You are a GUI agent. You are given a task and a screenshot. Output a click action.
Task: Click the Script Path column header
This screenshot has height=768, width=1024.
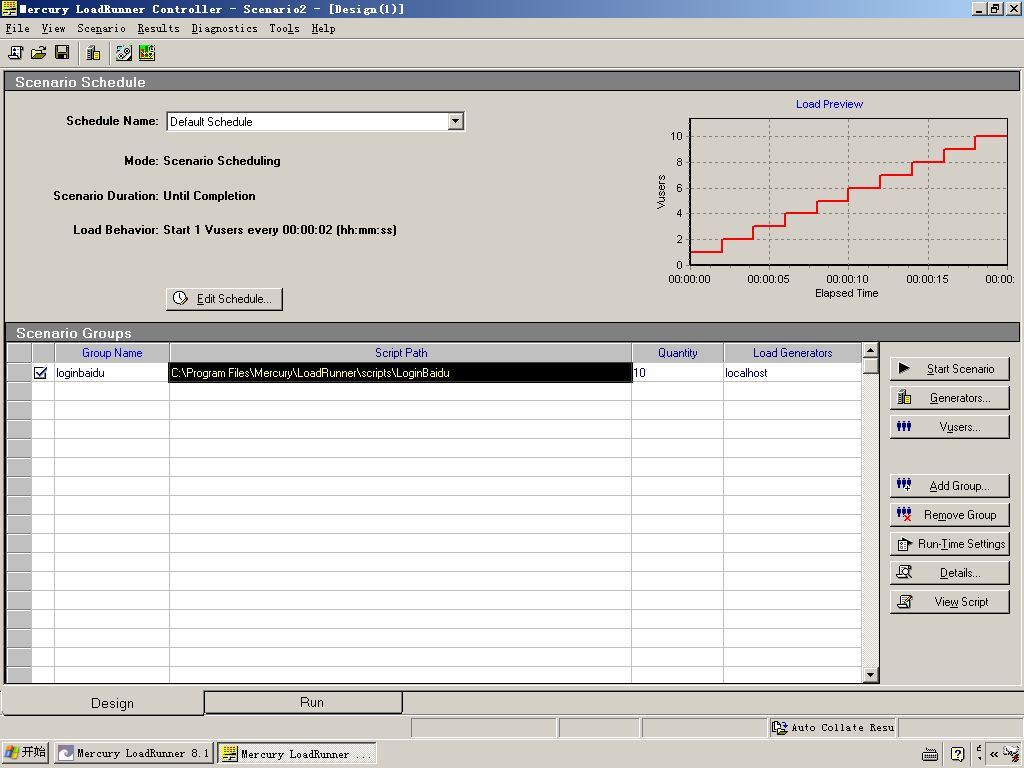(x=400, y=353)
